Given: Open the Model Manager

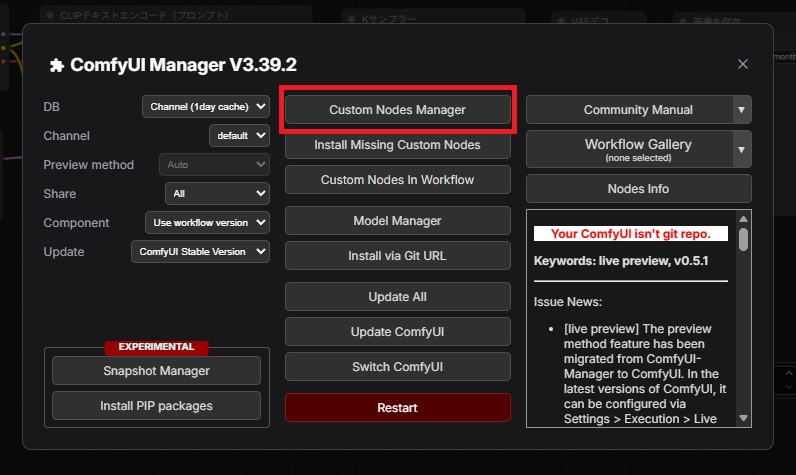Looking at the screenshot, I should [397, 220].
